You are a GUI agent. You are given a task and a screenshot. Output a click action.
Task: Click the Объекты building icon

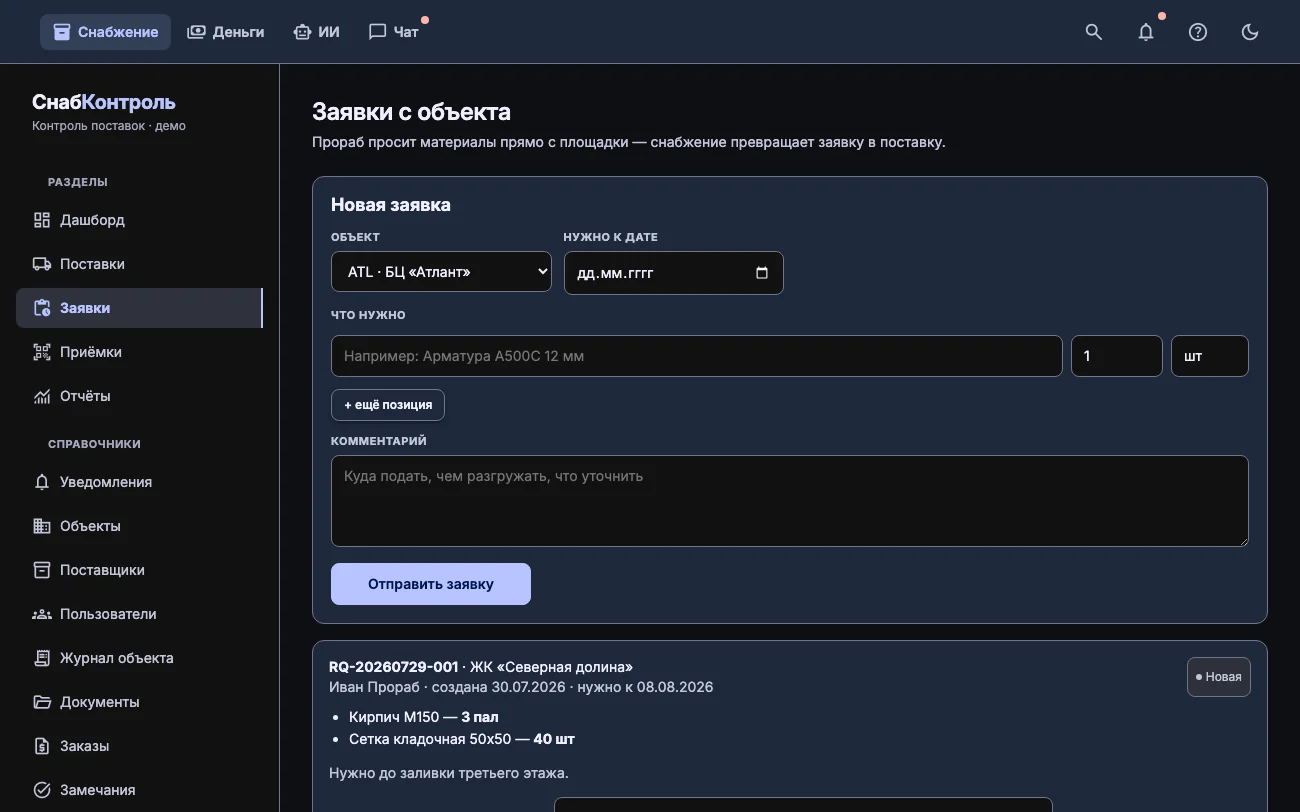point(42,526)
